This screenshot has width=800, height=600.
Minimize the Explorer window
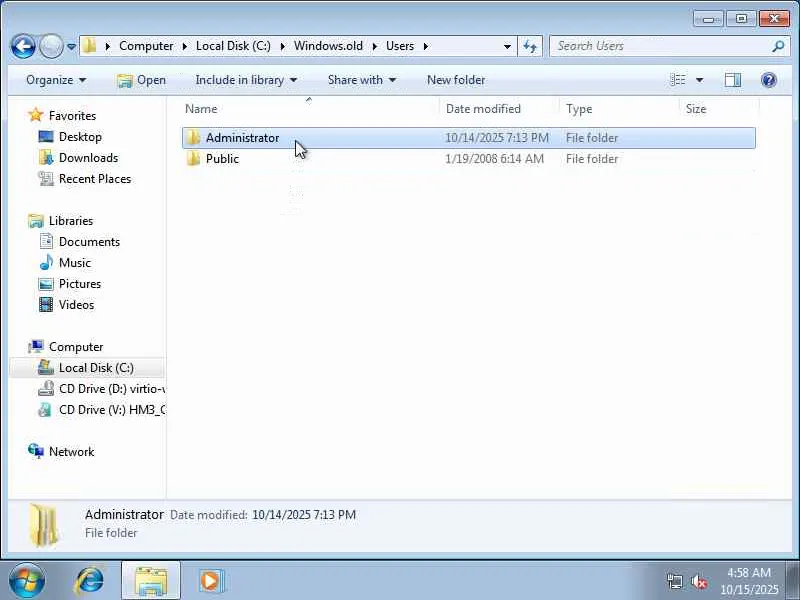click(x=708, y=19)
